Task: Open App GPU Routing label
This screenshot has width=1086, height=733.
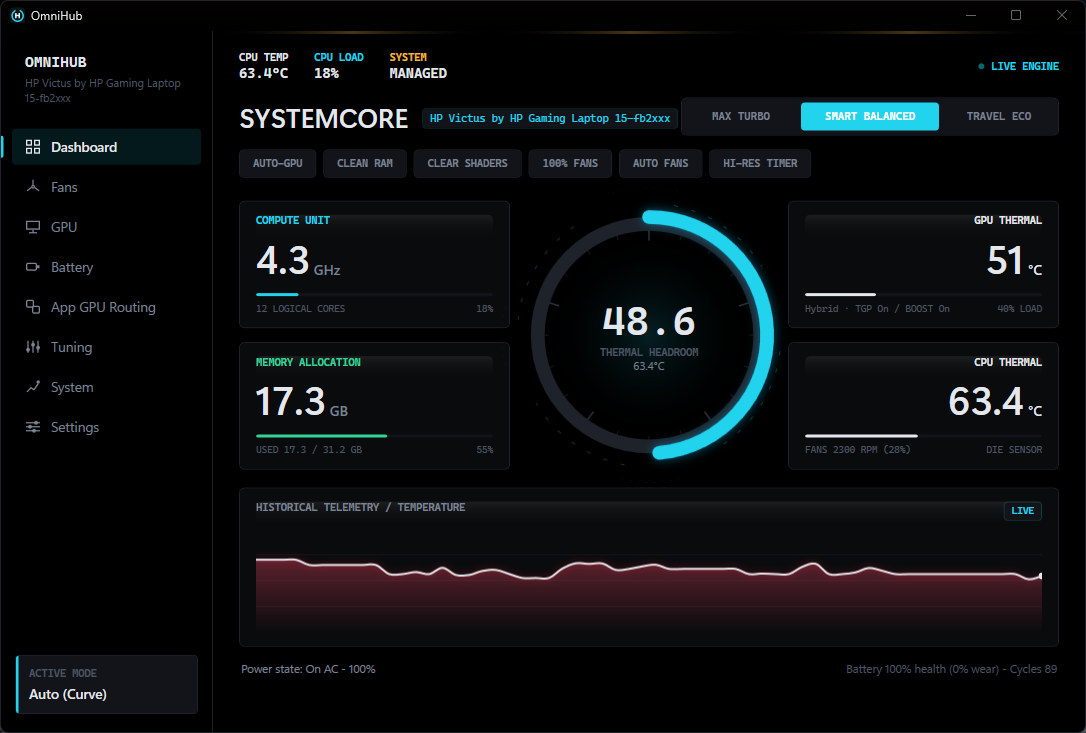Action: pos(103,307)
